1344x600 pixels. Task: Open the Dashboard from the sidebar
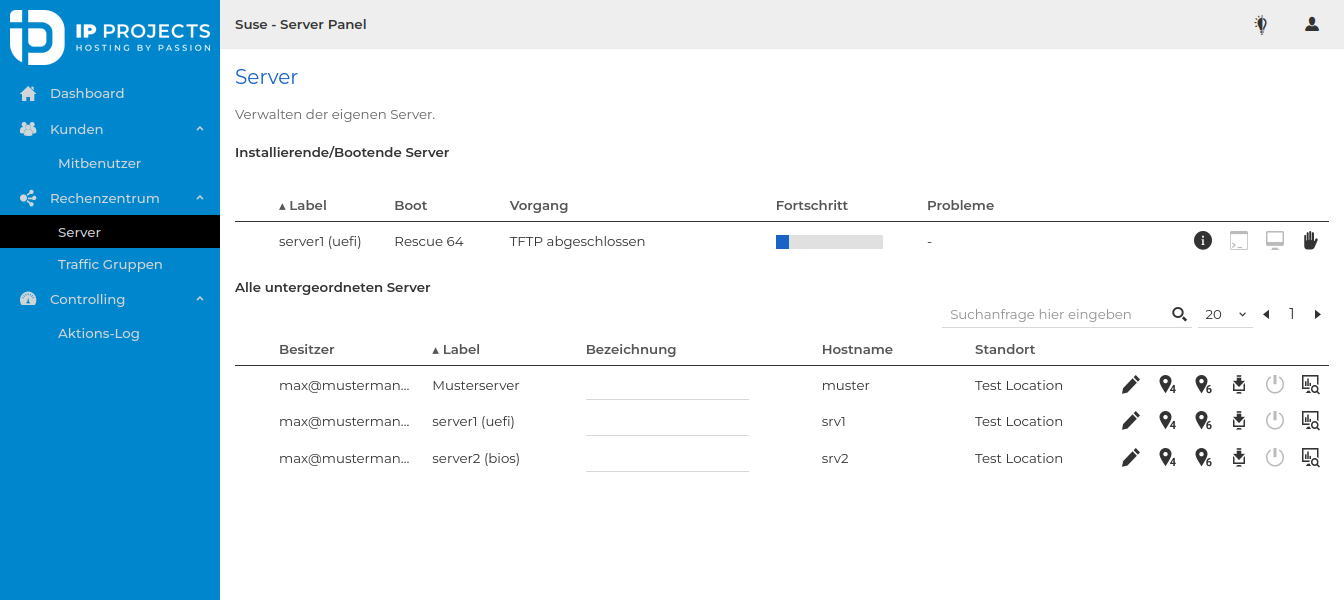pos(87,93)
